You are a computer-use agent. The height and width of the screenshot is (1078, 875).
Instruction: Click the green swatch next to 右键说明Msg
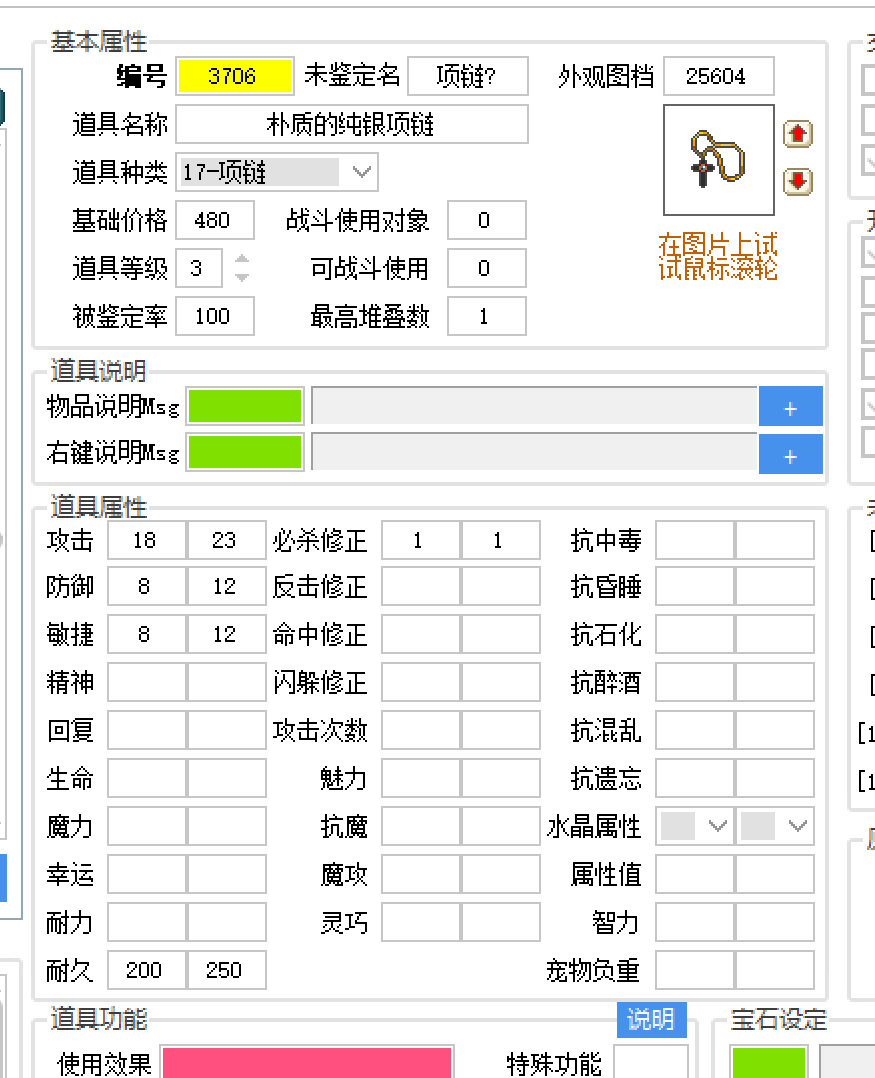pyautogui.click(x=245, y=452)
